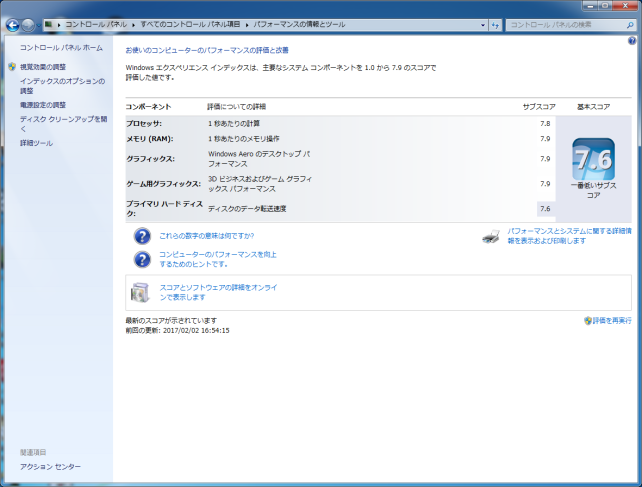Screen dimensions: 642x487
Task: Minimize the Control Panel window
Action: click(x=590, y=5)
